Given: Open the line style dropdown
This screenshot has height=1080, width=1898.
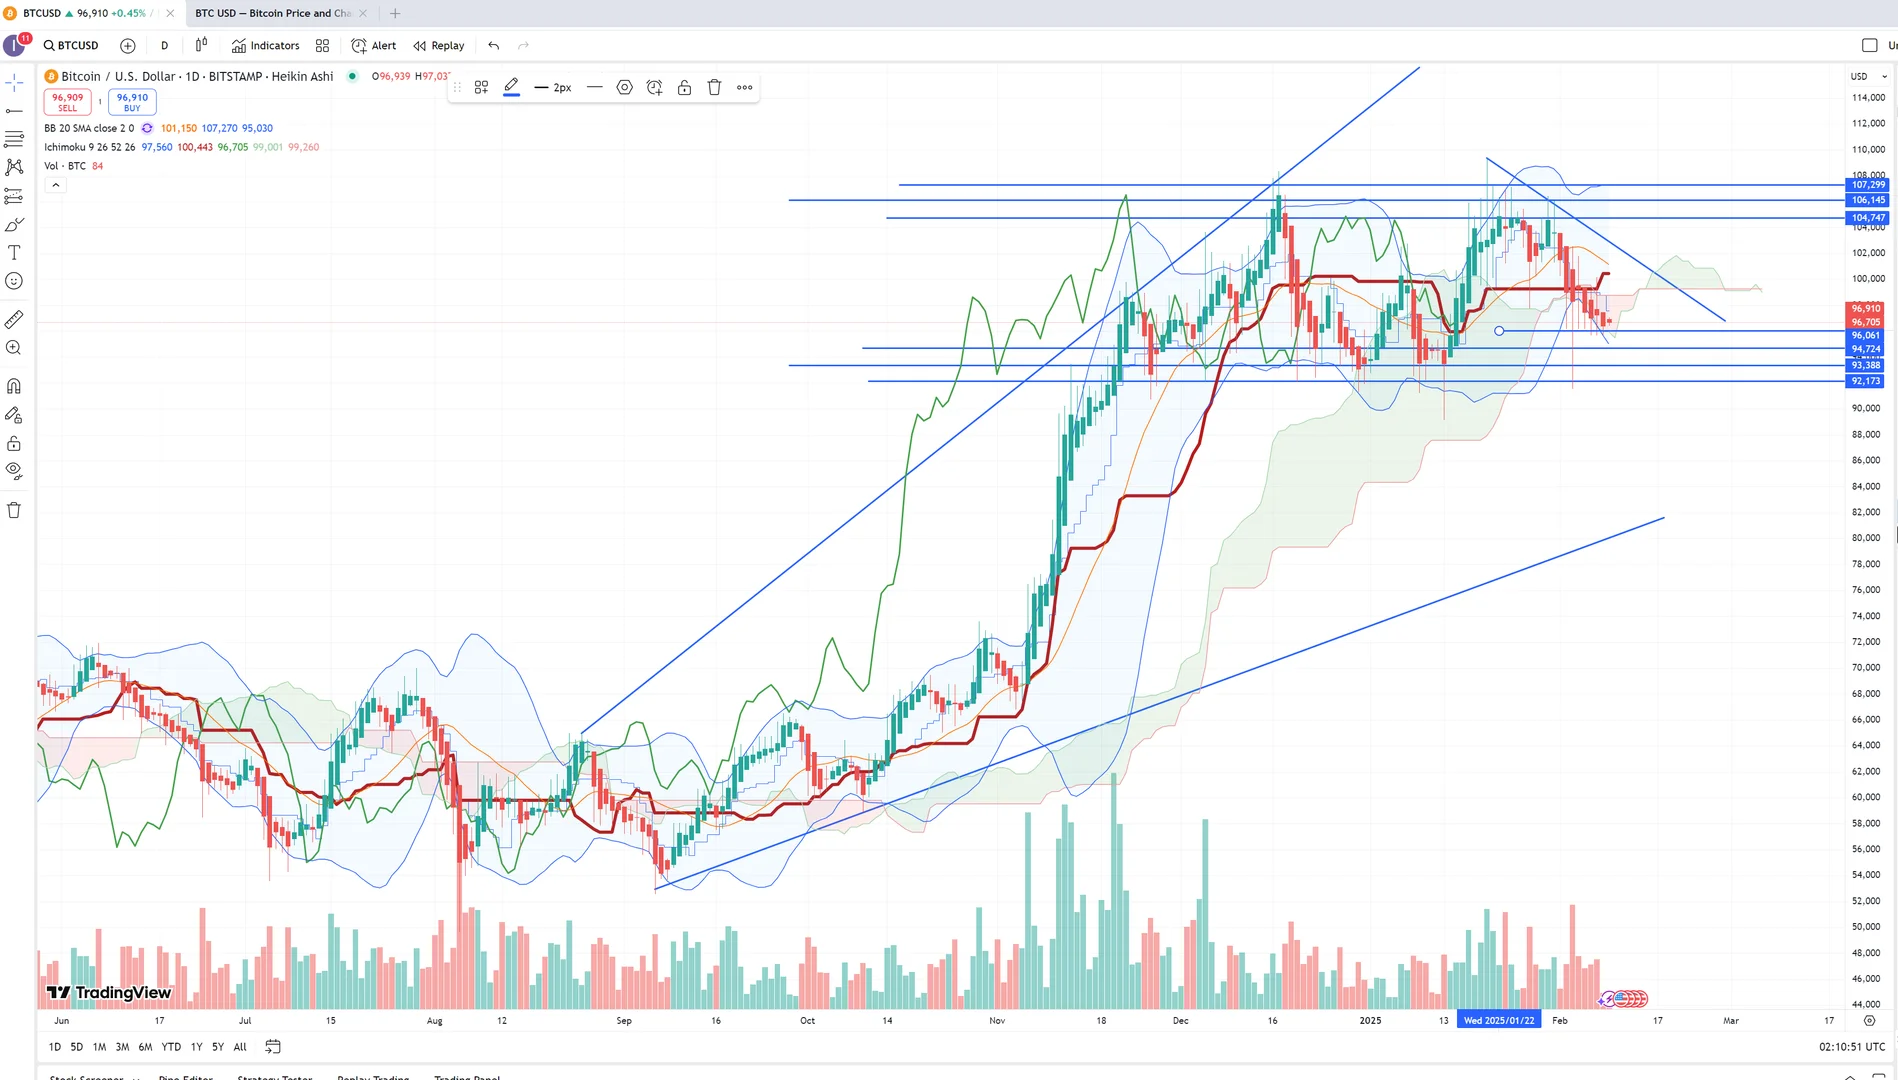Looking at the screenshot, I should pyautogui.click(x=594, y=88).
